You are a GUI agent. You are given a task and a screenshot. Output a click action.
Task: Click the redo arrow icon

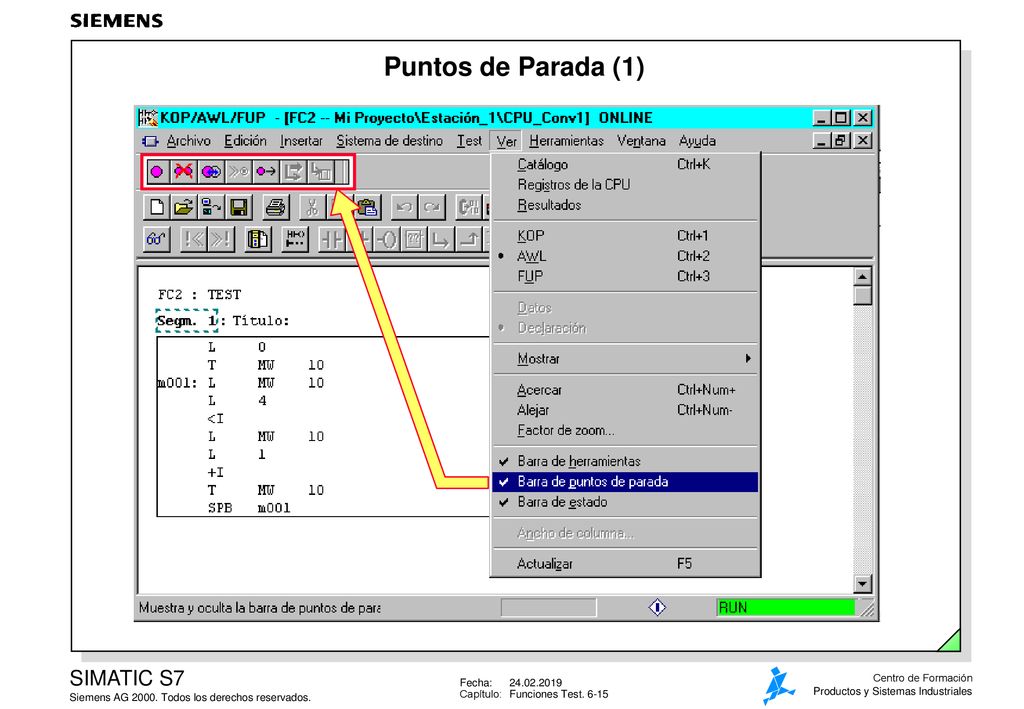click(431, 208)
